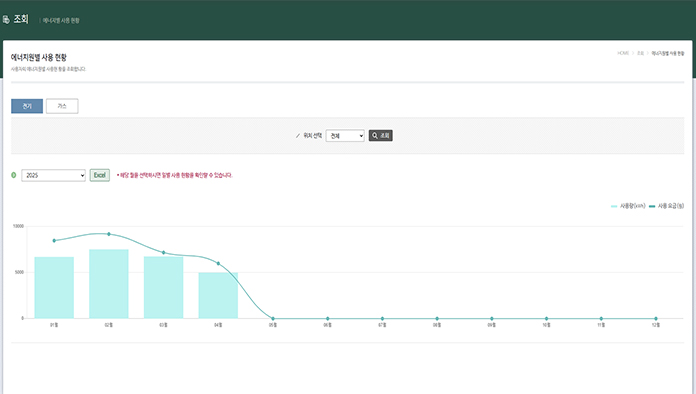Click the dark 조회 search button
696x394 pixels.
click(380, 136)
